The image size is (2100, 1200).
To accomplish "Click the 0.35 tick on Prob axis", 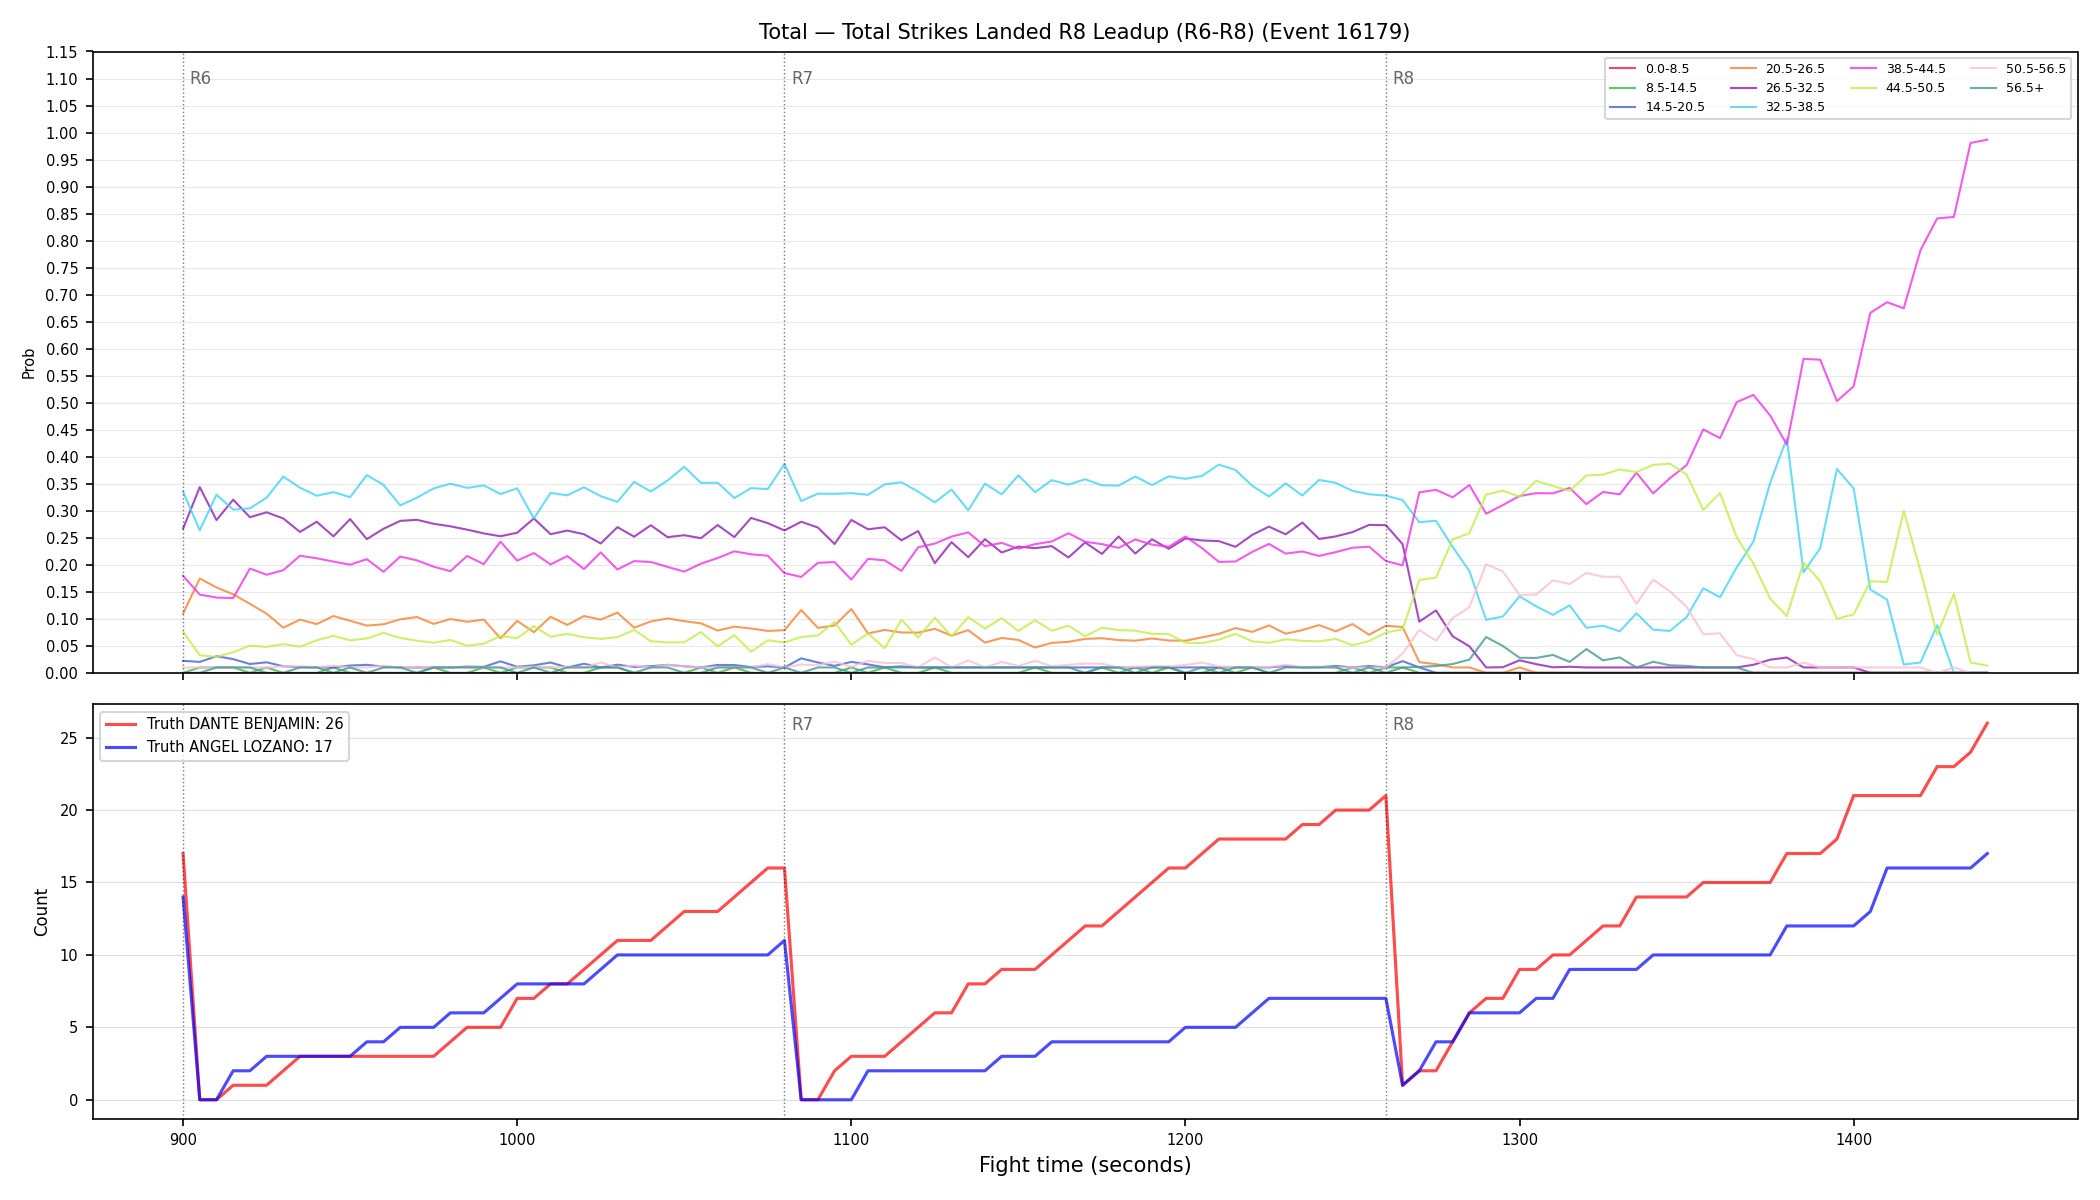I will click(61, 484).
